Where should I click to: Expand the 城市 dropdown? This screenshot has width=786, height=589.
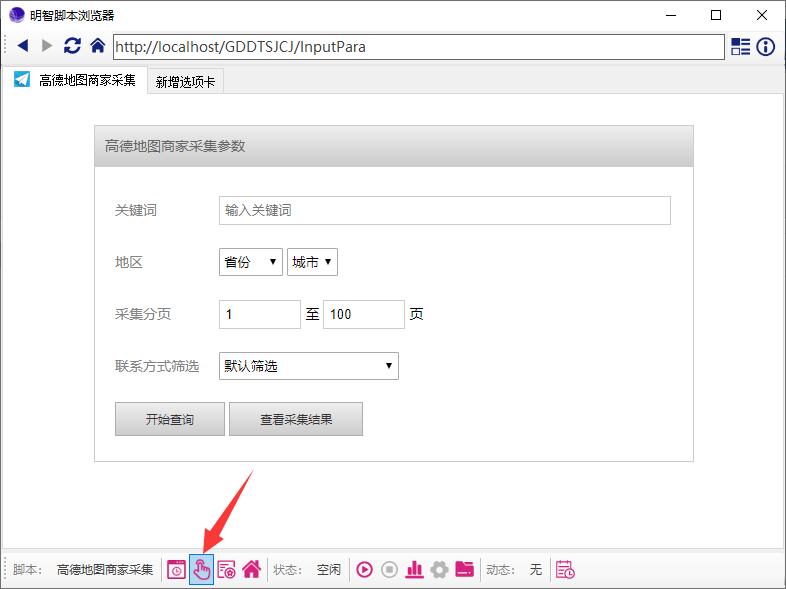point(312,262)
